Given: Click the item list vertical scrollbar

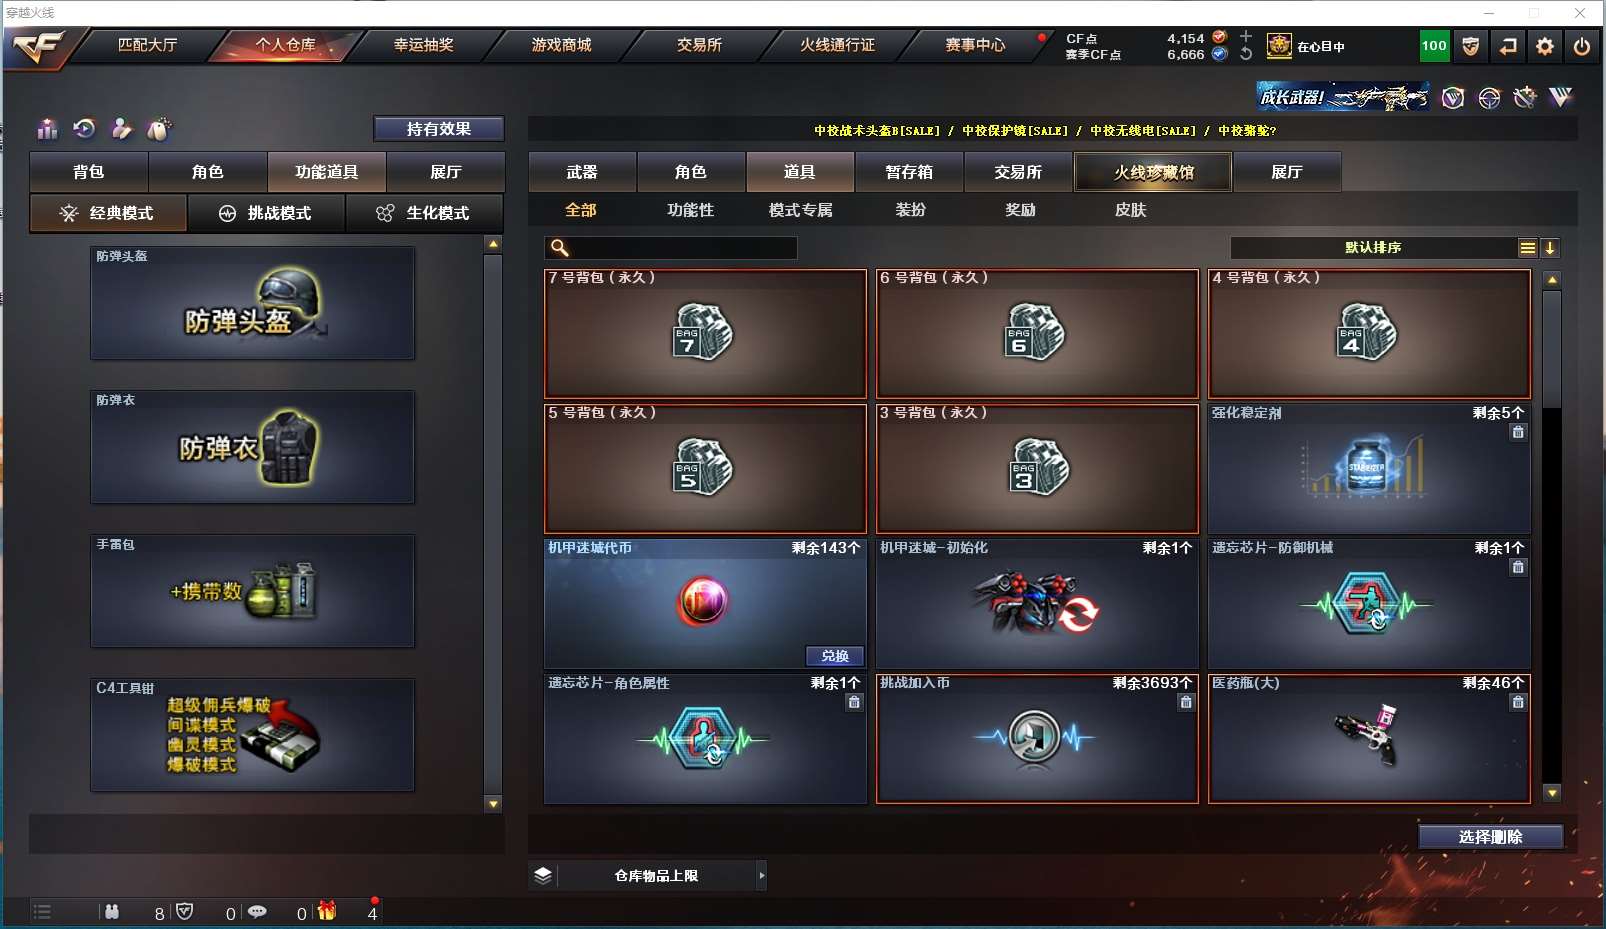Looking at the screenshot, I should (x=1552, y=536).
